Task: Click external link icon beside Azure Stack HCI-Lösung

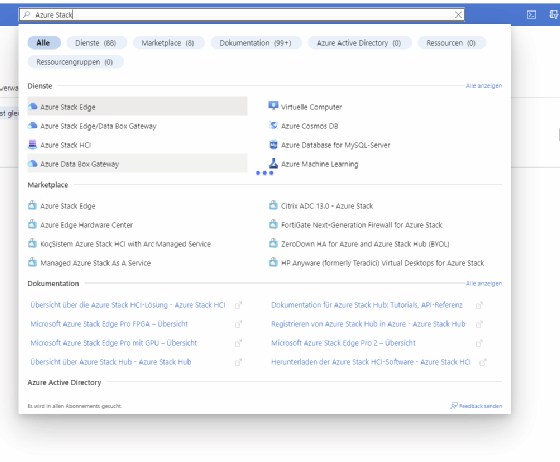Action: 238,305
